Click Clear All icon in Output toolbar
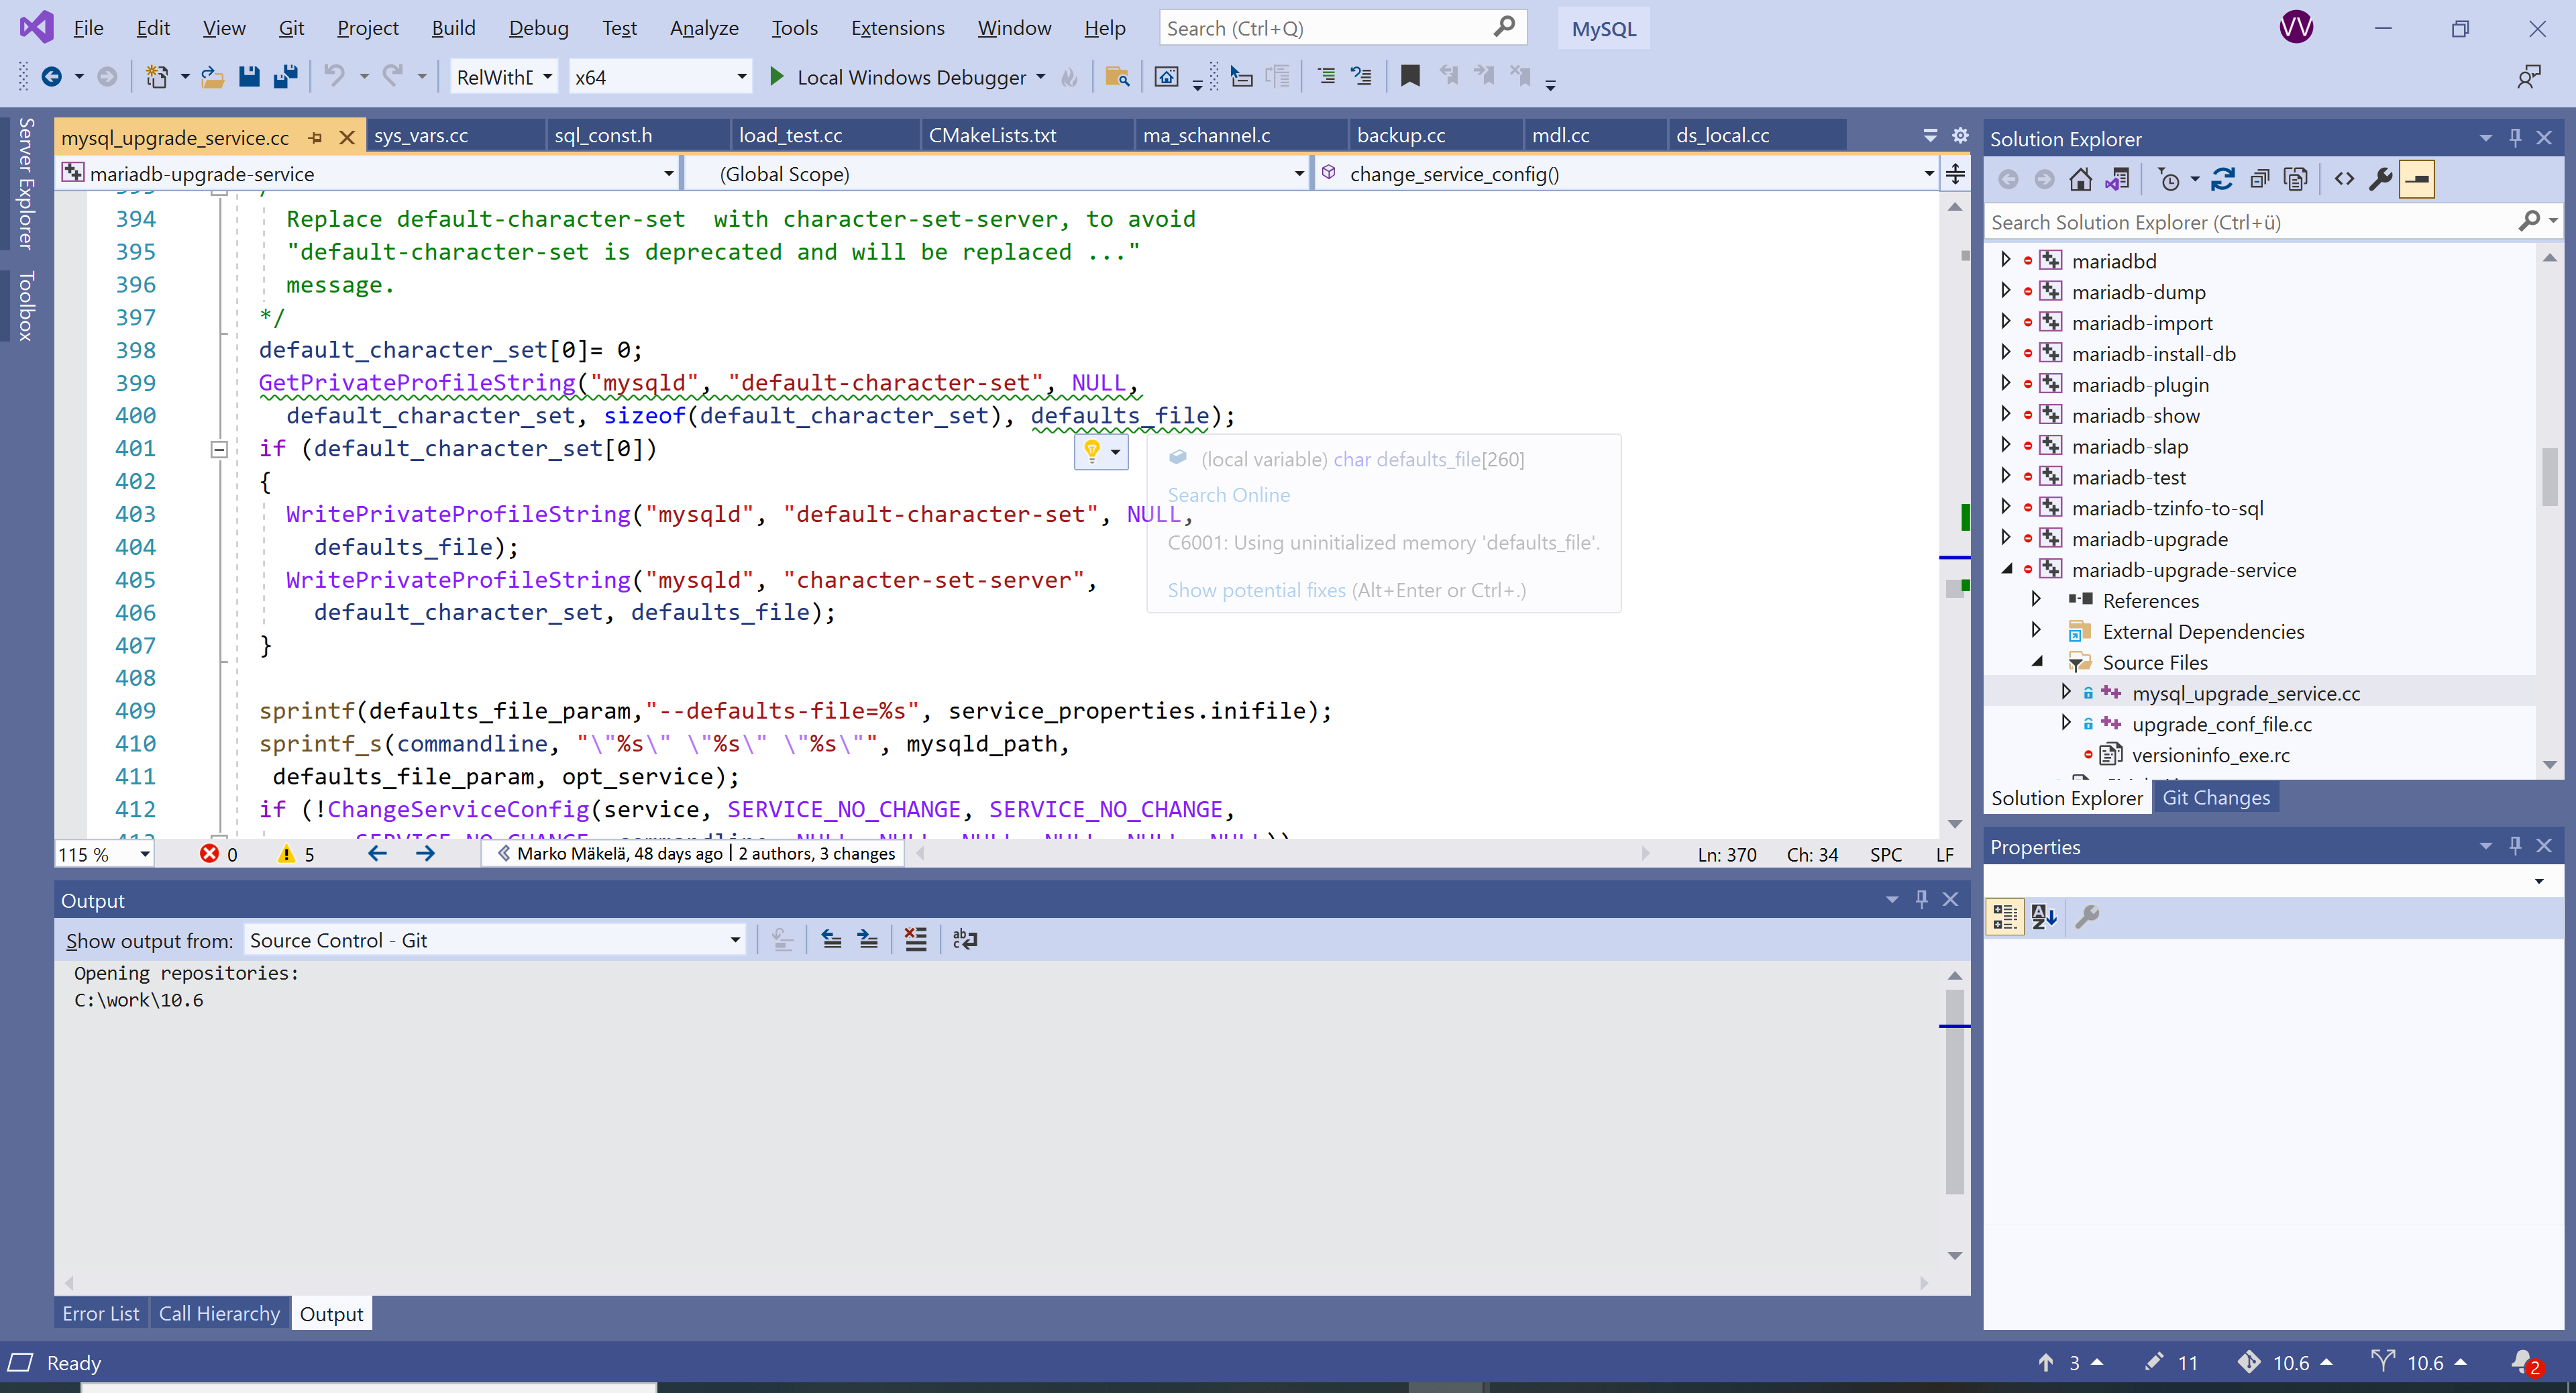The height and width of the screenshot is (1393, 2576). click(x=915, y=940)
